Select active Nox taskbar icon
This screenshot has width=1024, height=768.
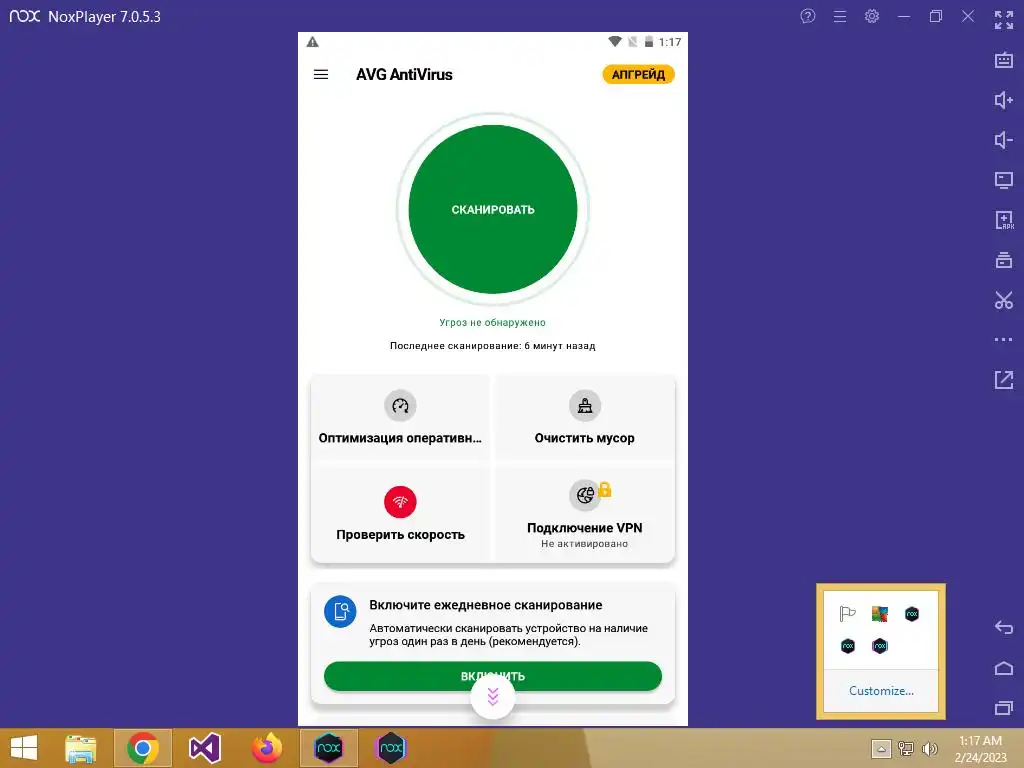[328, 748]
